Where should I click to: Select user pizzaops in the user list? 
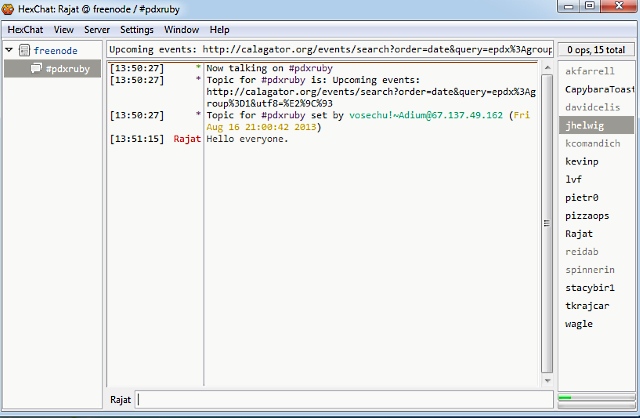tap(587, 215)
